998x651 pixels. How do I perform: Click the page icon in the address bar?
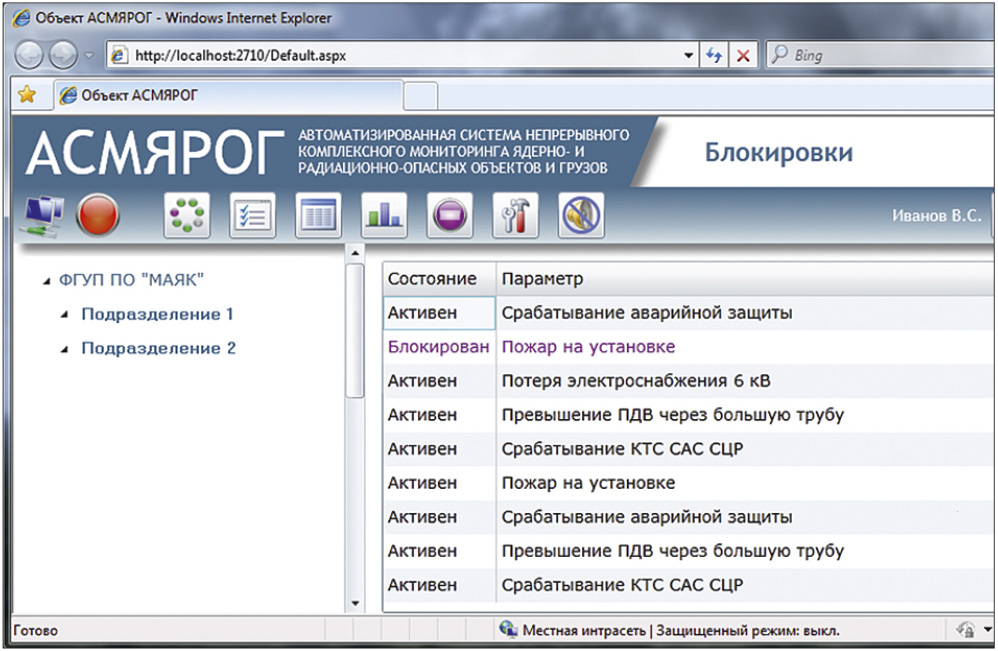tap(119, 55)
